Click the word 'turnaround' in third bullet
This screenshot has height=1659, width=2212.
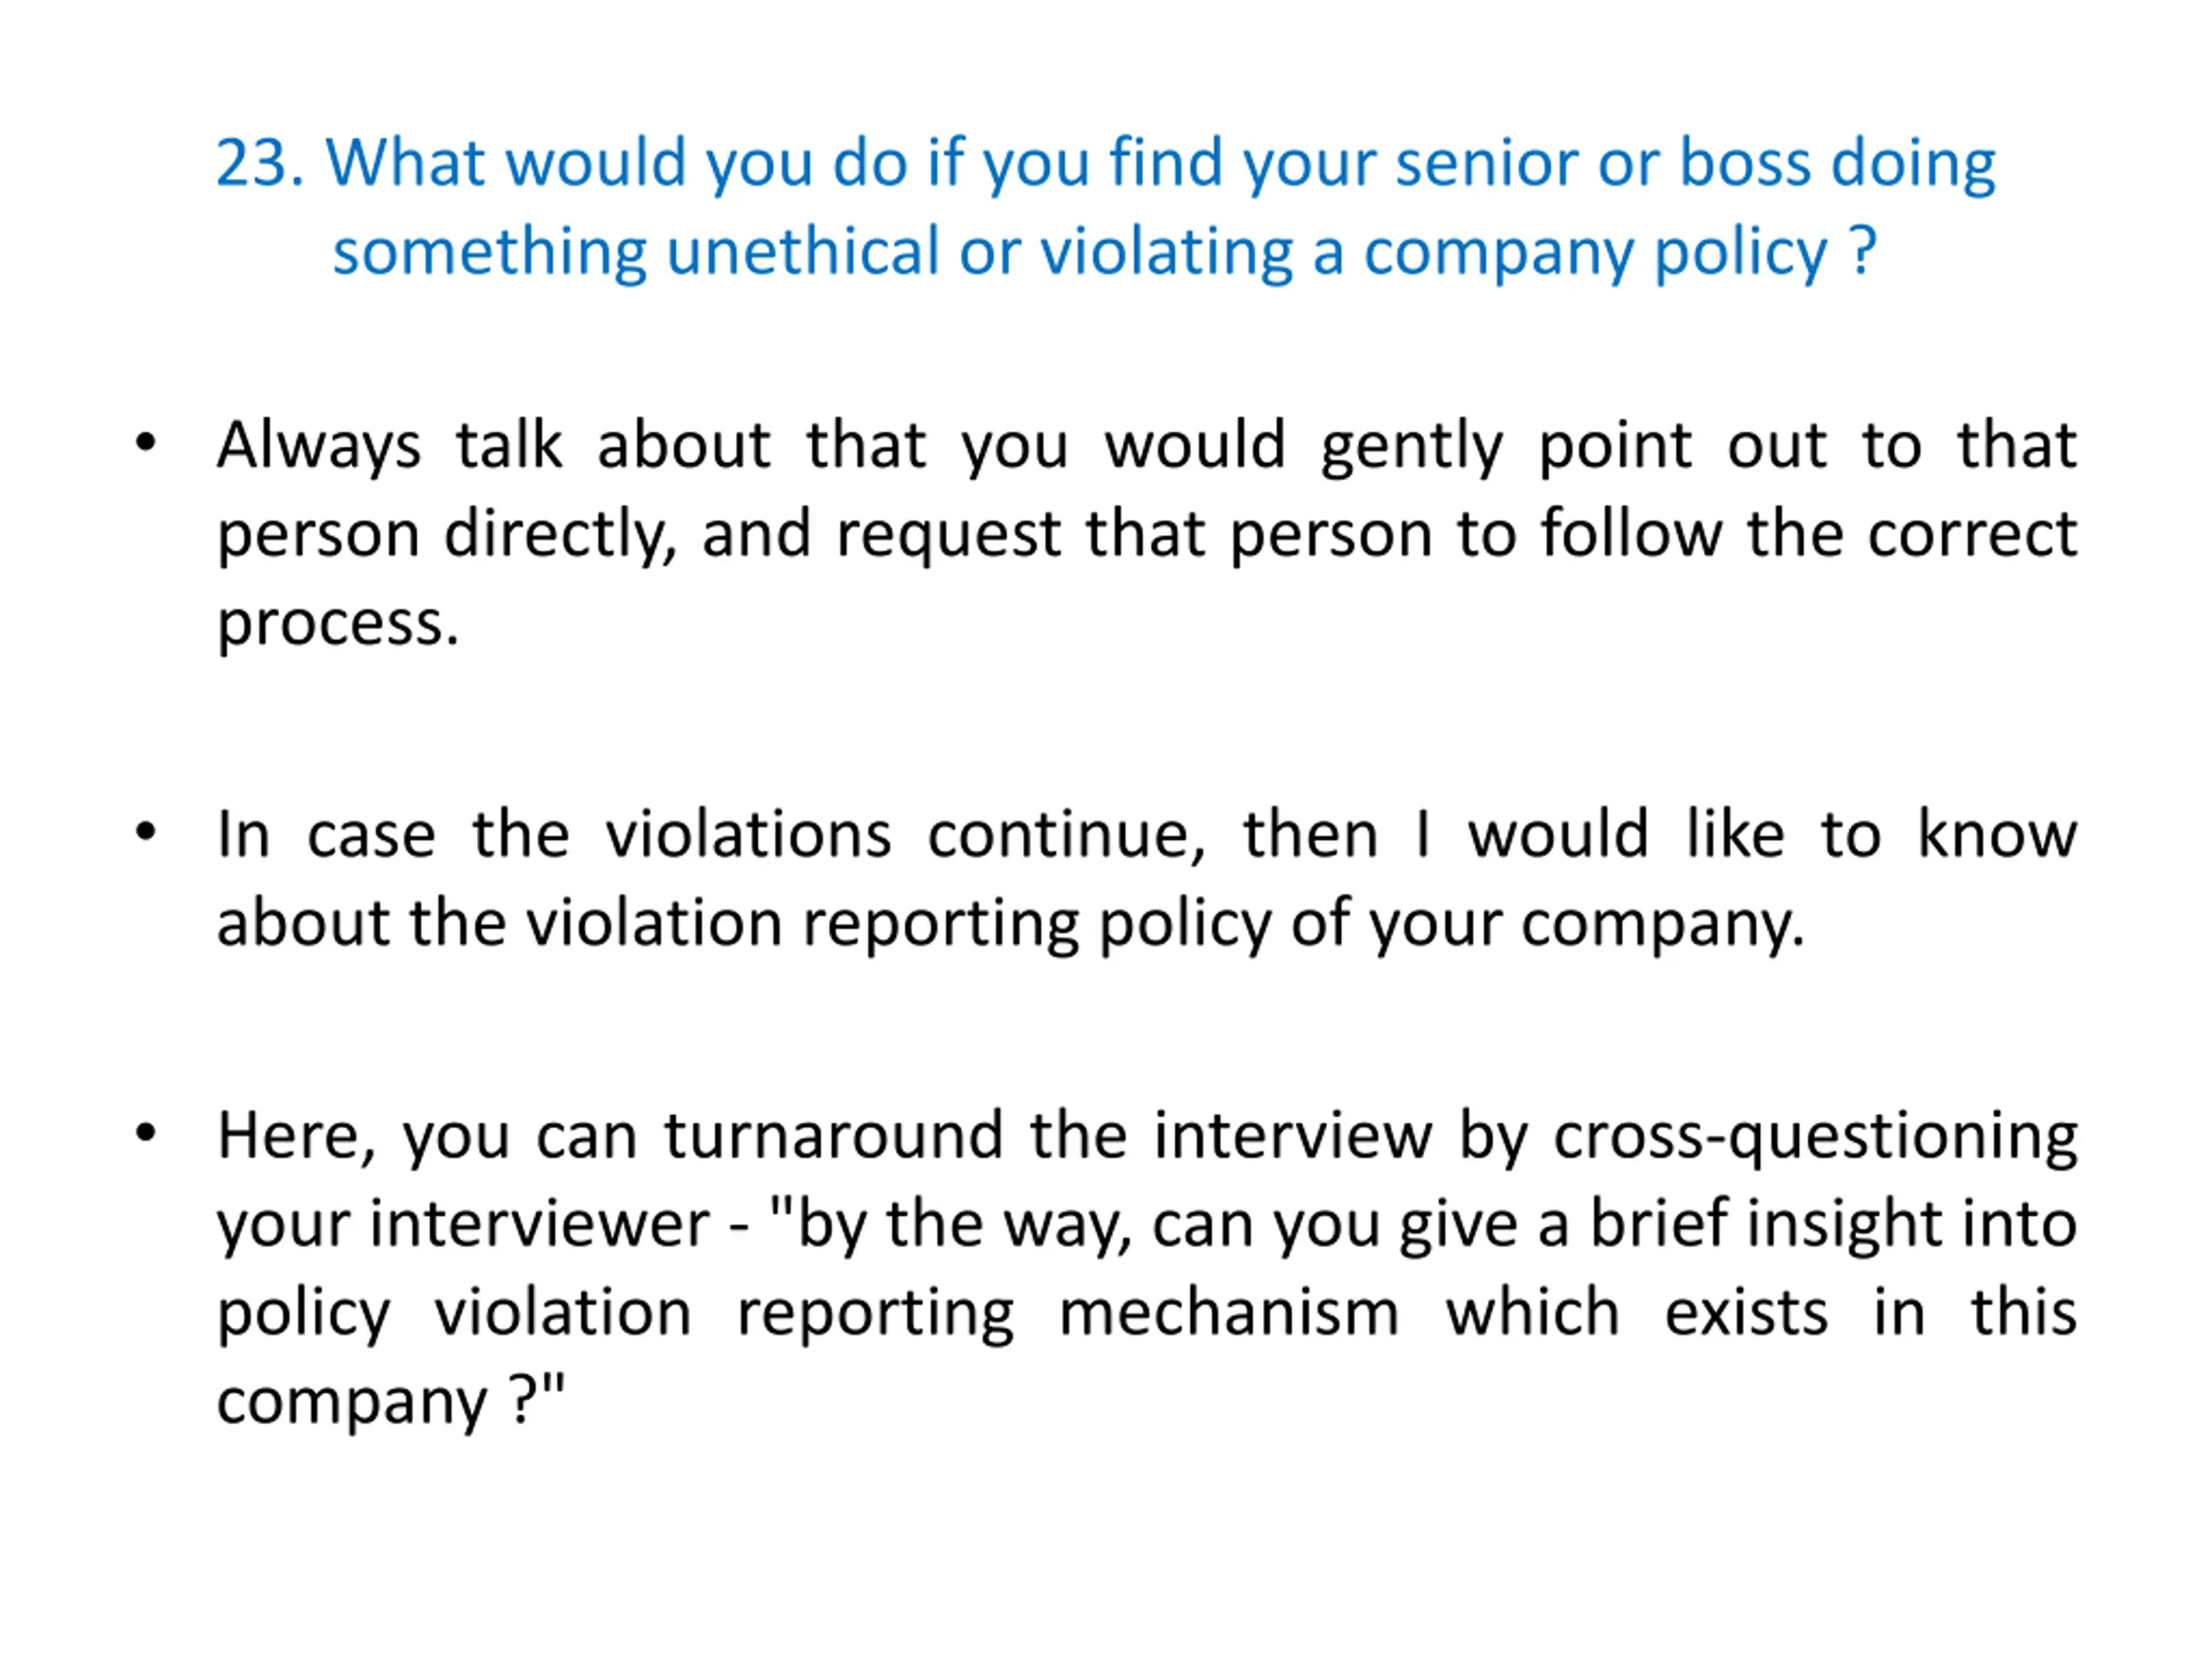tap(834, 1136)
